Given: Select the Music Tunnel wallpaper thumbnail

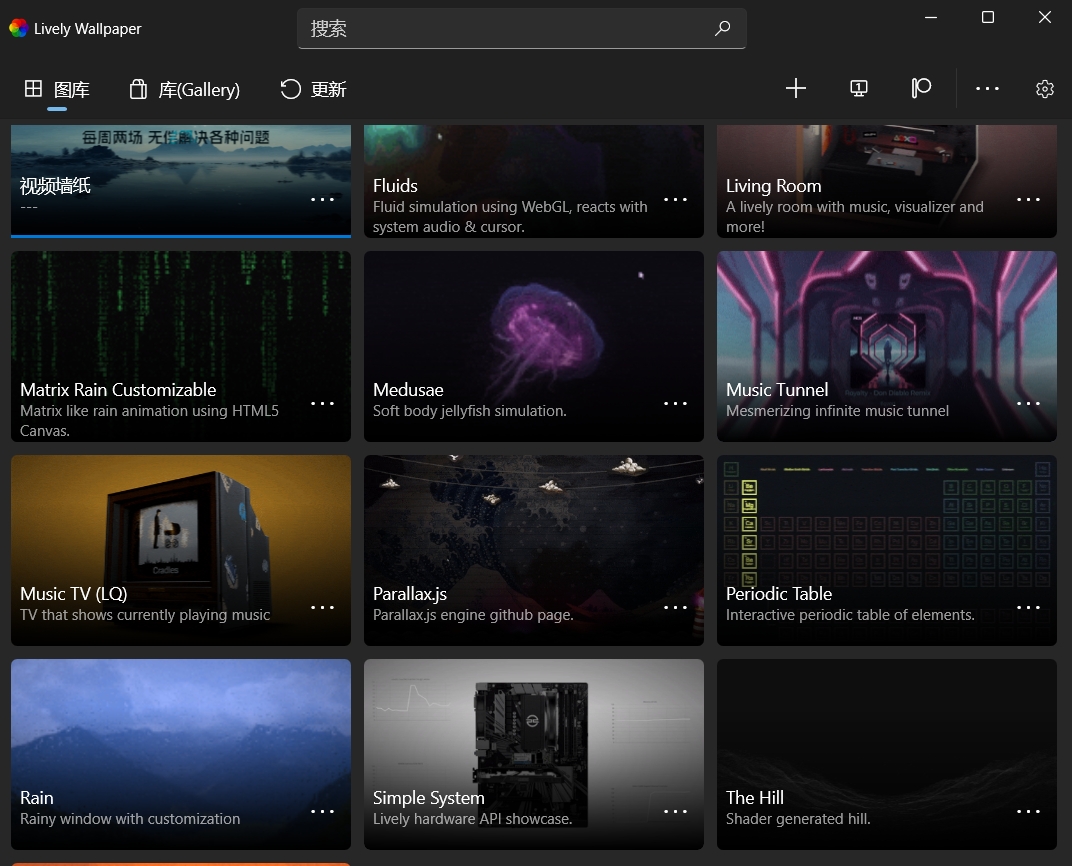Looking at the screenshot, I should click(x=887, y=346).
